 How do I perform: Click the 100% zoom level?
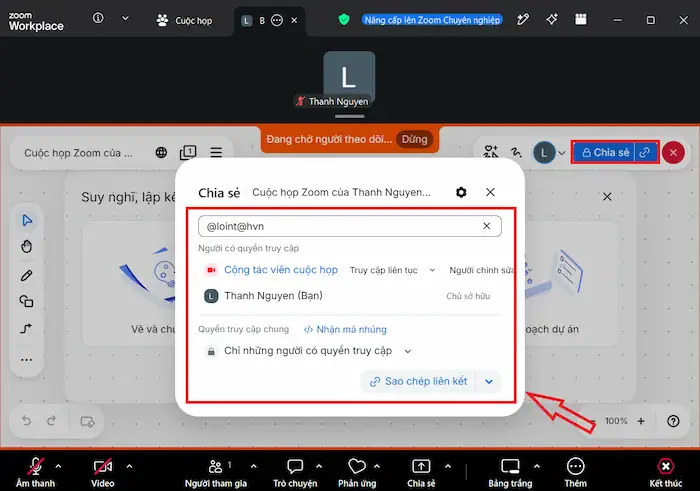pos(616,421)
